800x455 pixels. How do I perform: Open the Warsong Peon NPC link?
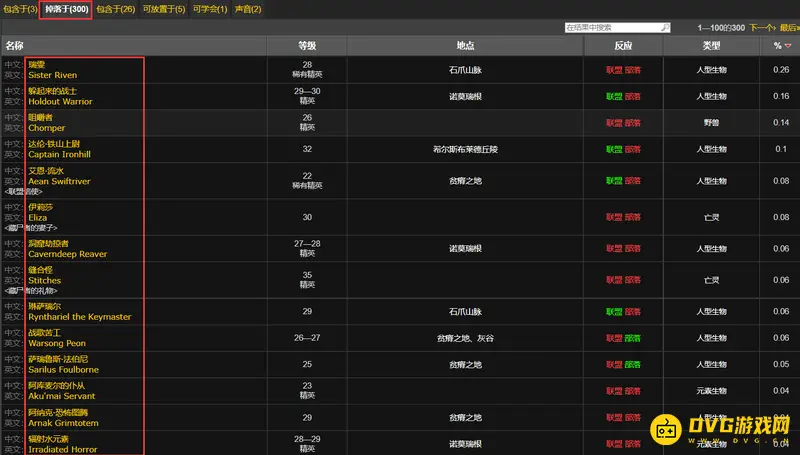57,343
